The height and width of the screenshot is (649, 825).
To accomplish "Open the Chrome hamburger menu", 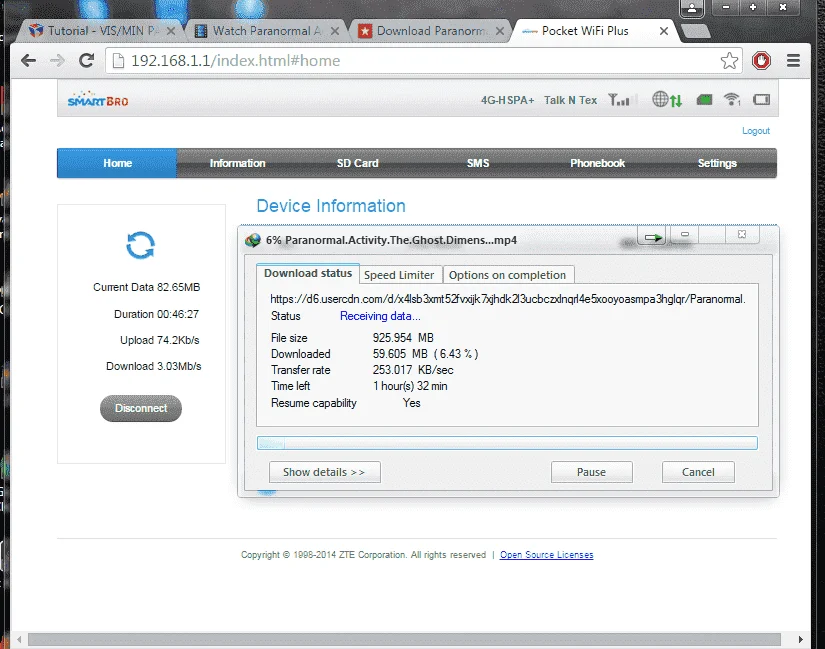I will (793, 61).
